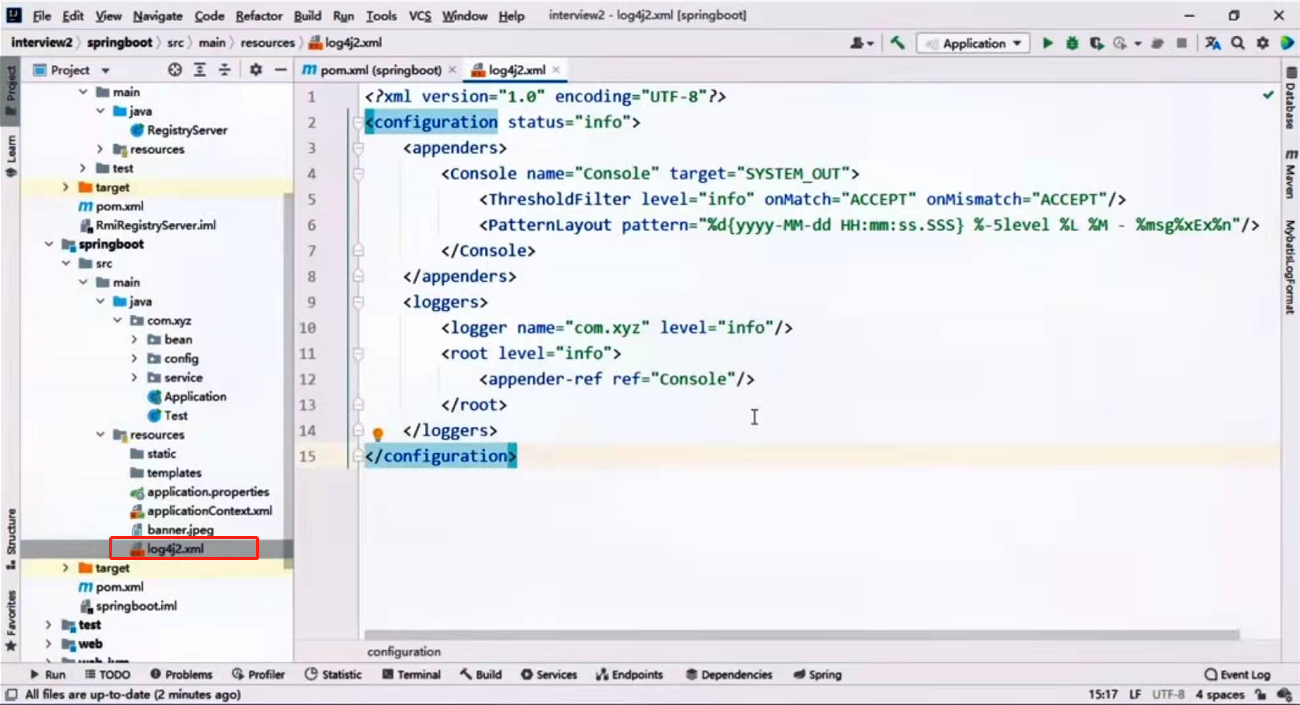Screen dimensions: 1300x705
Task: Select applicationContext.xml in project tree
Action: (209, 511)
